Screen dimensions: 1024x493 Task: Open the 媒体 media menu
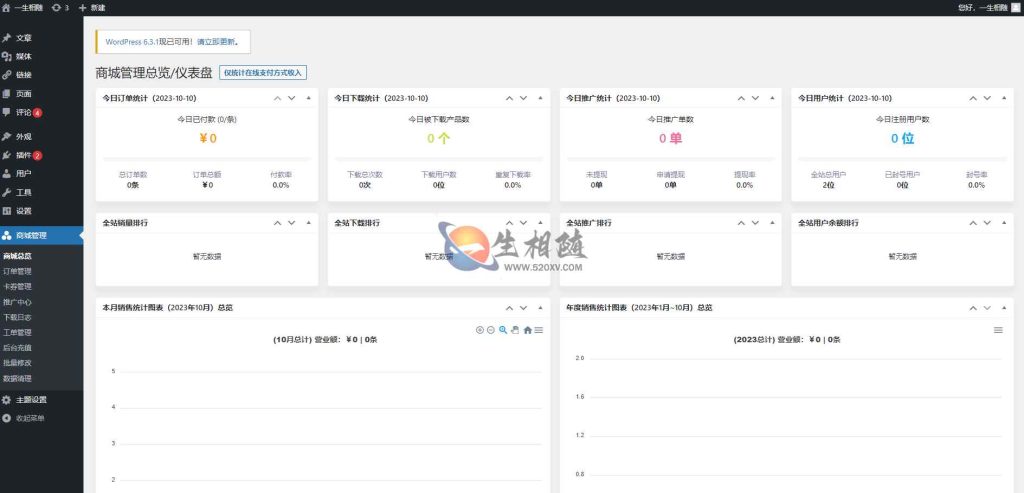pos(41,56)
